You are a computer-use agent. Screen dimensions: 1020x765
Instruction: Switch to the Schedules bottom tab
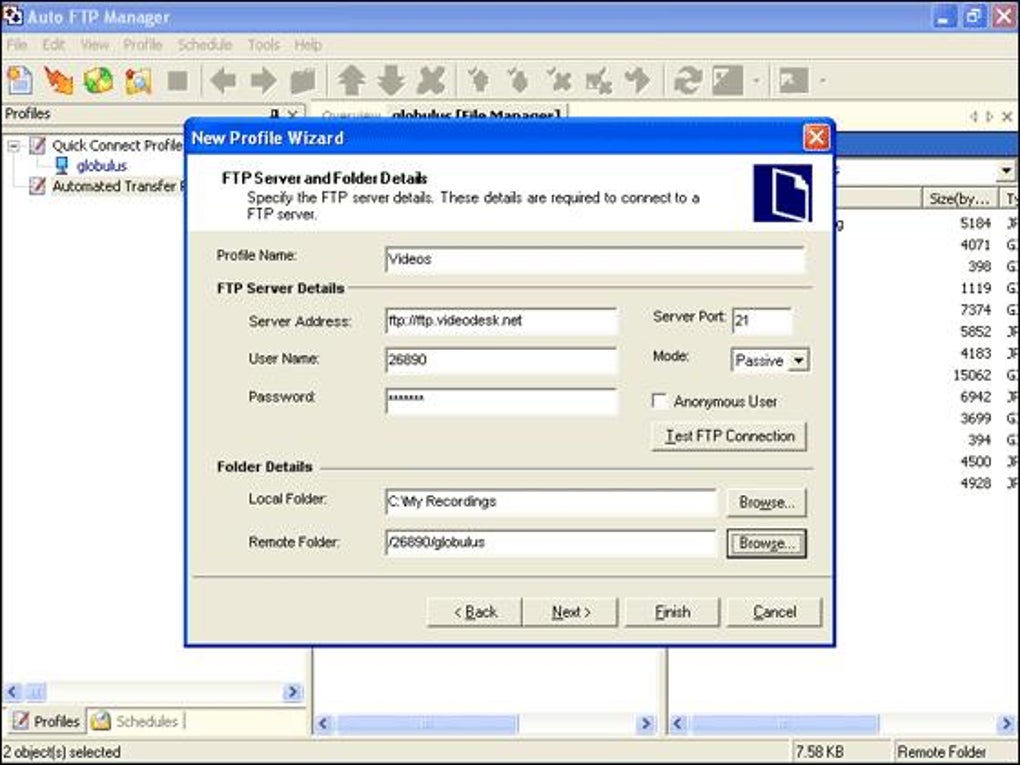(x=135, y=721)
